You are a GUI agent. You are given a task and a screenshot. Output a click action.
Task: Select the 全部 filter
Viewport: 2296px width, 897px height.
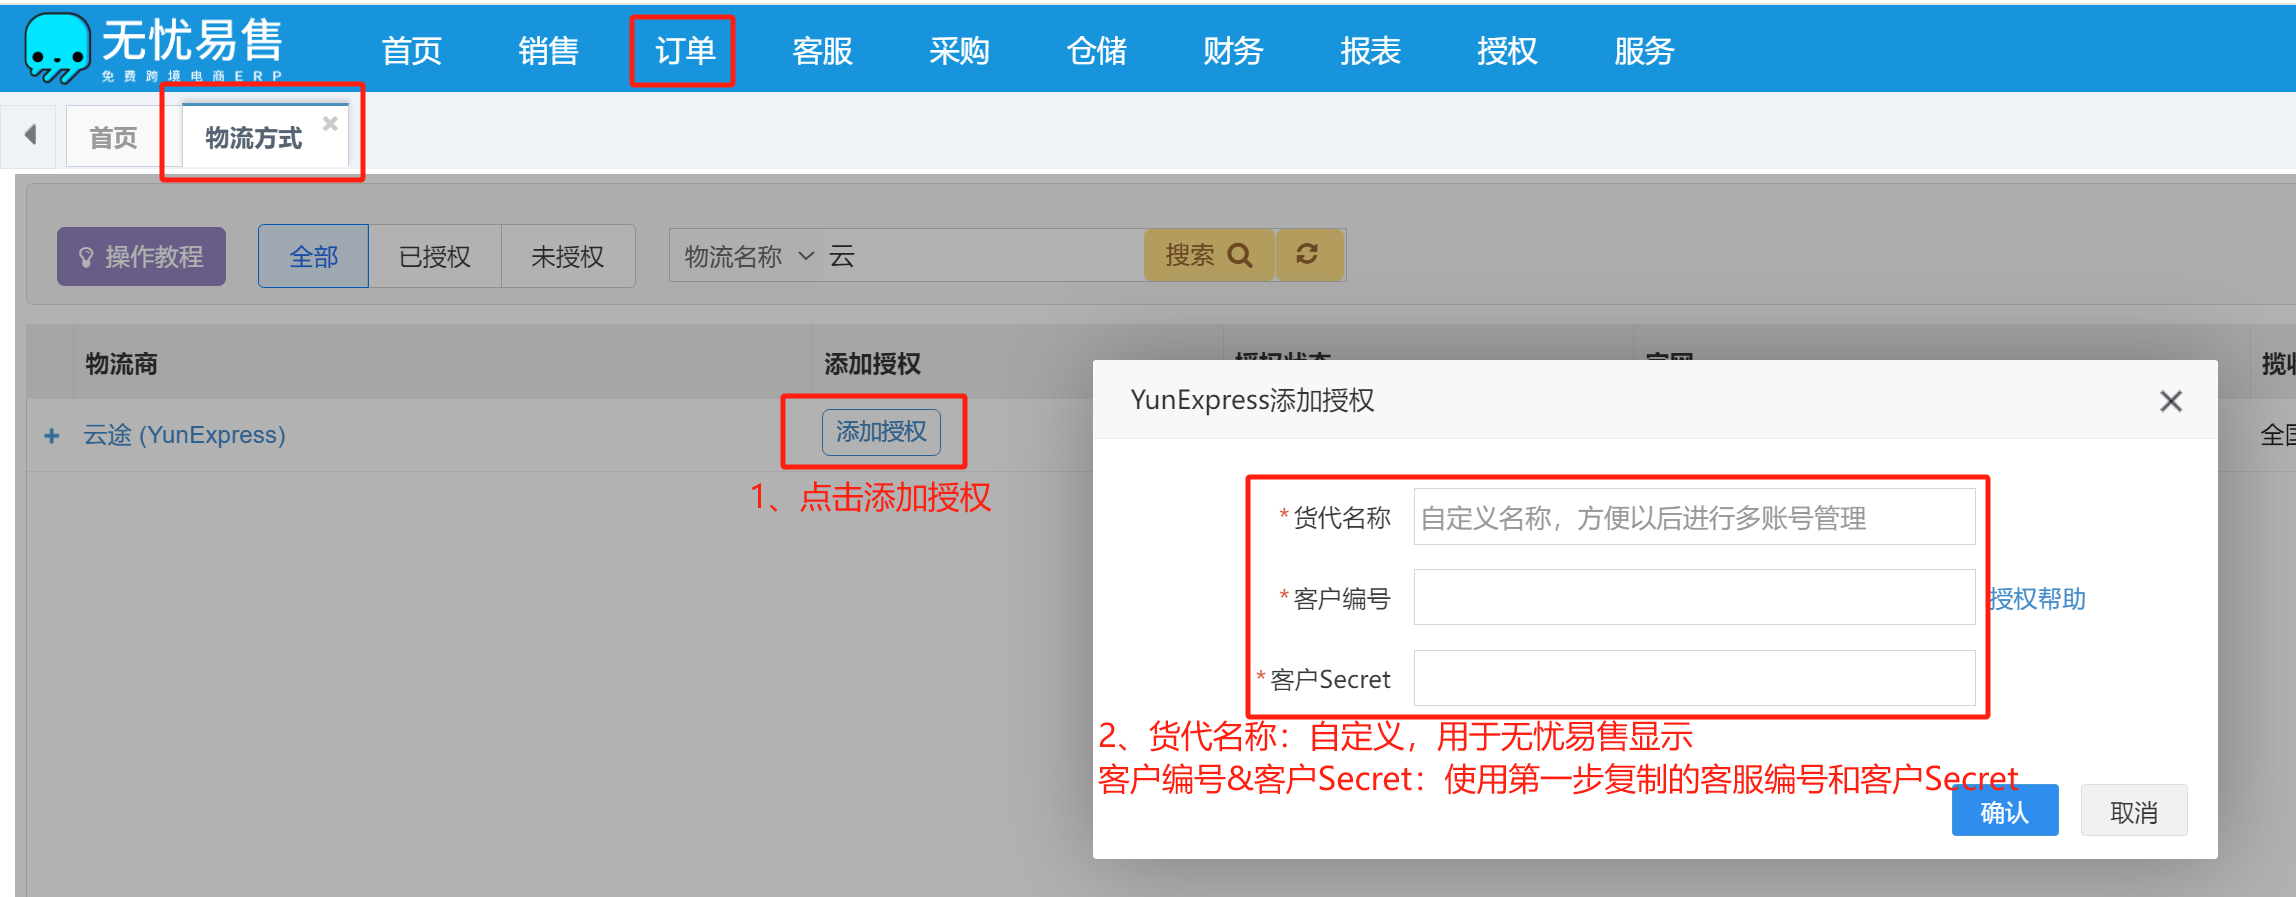(x=313, y=257)
